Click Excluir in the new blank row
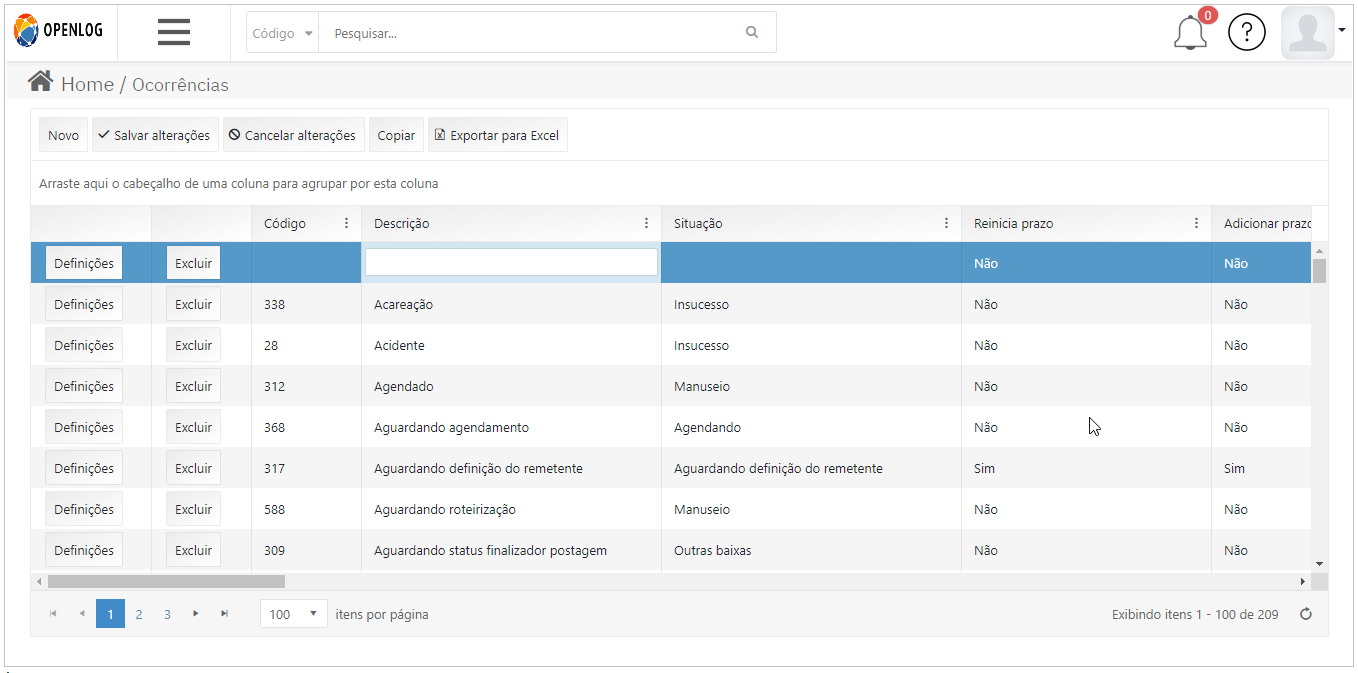Image resolution: width=1358 pixels, height=673 pixels. click(x=193, y=263)
